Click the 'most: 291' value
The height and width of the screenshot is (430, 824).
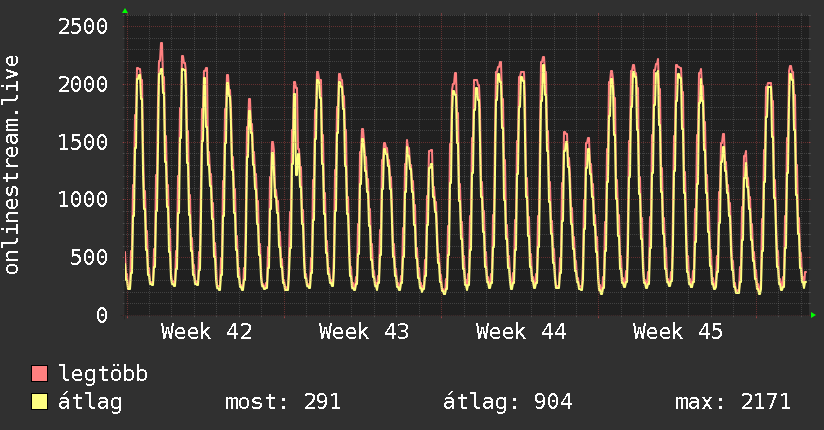[x=283, y=402]
